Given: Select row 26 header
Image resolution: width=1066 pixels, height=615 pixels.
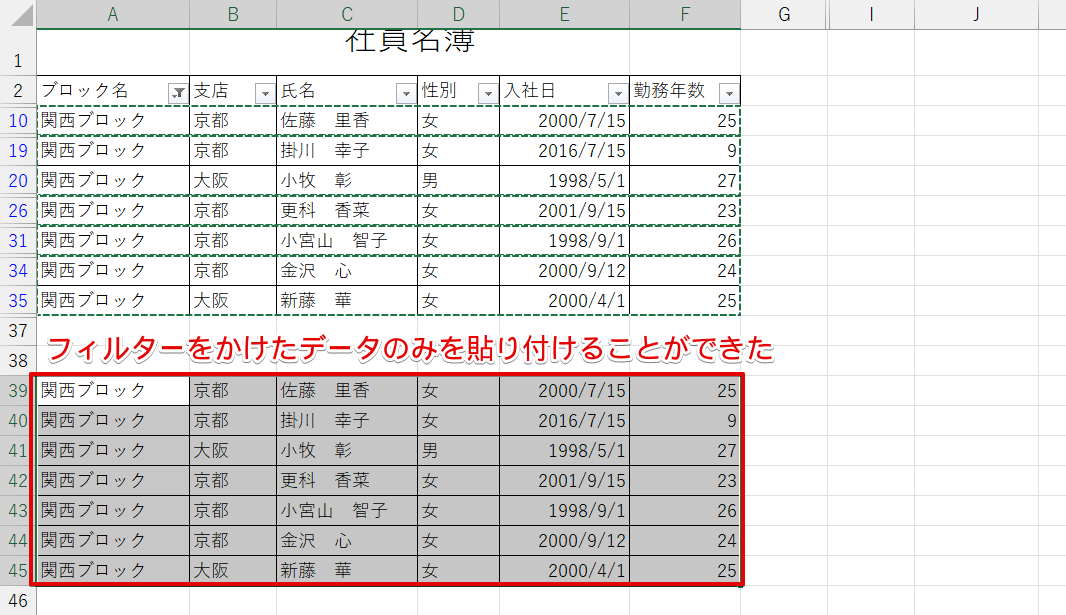Looking at the screenshot, I should pos(18,210).
